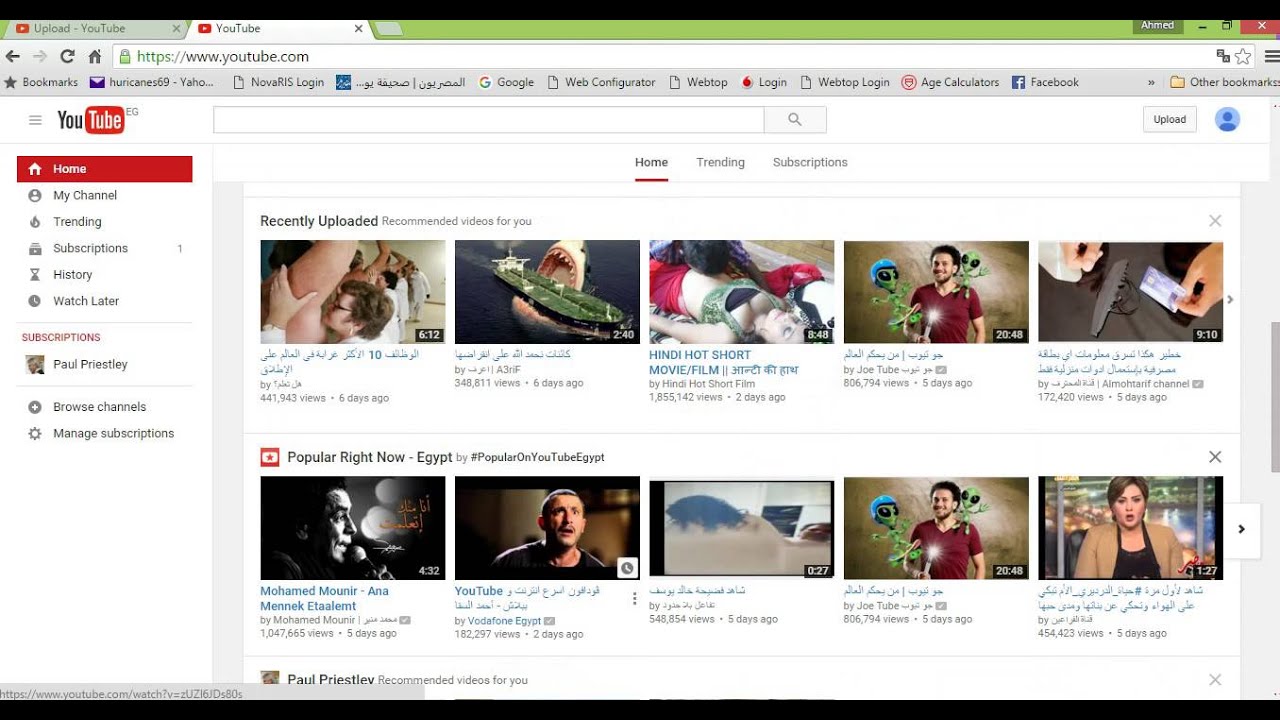Click the My Channel sidebar icon
The image size is (1280, 720).
tap(35, 196)
